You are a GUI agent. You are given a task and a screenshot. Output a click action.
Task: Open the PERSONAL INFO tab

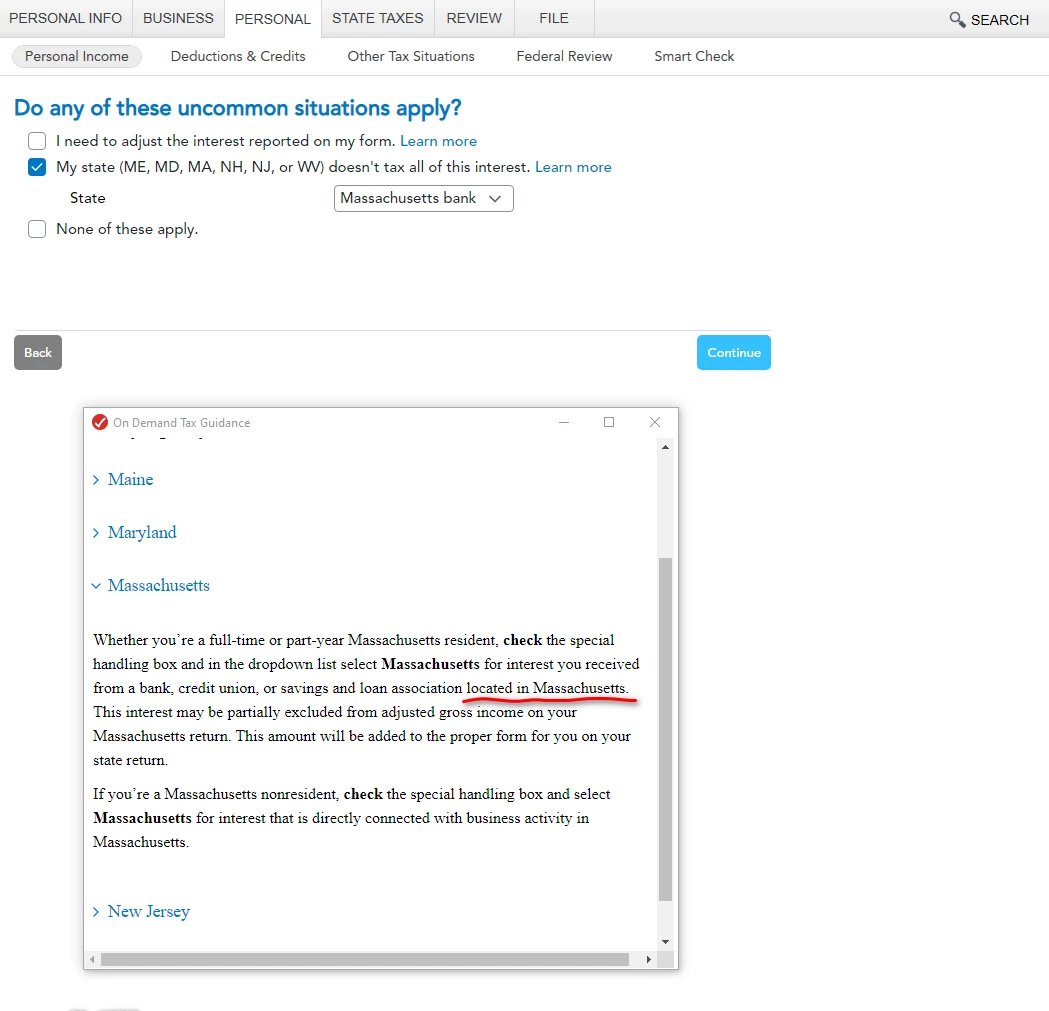66,18
